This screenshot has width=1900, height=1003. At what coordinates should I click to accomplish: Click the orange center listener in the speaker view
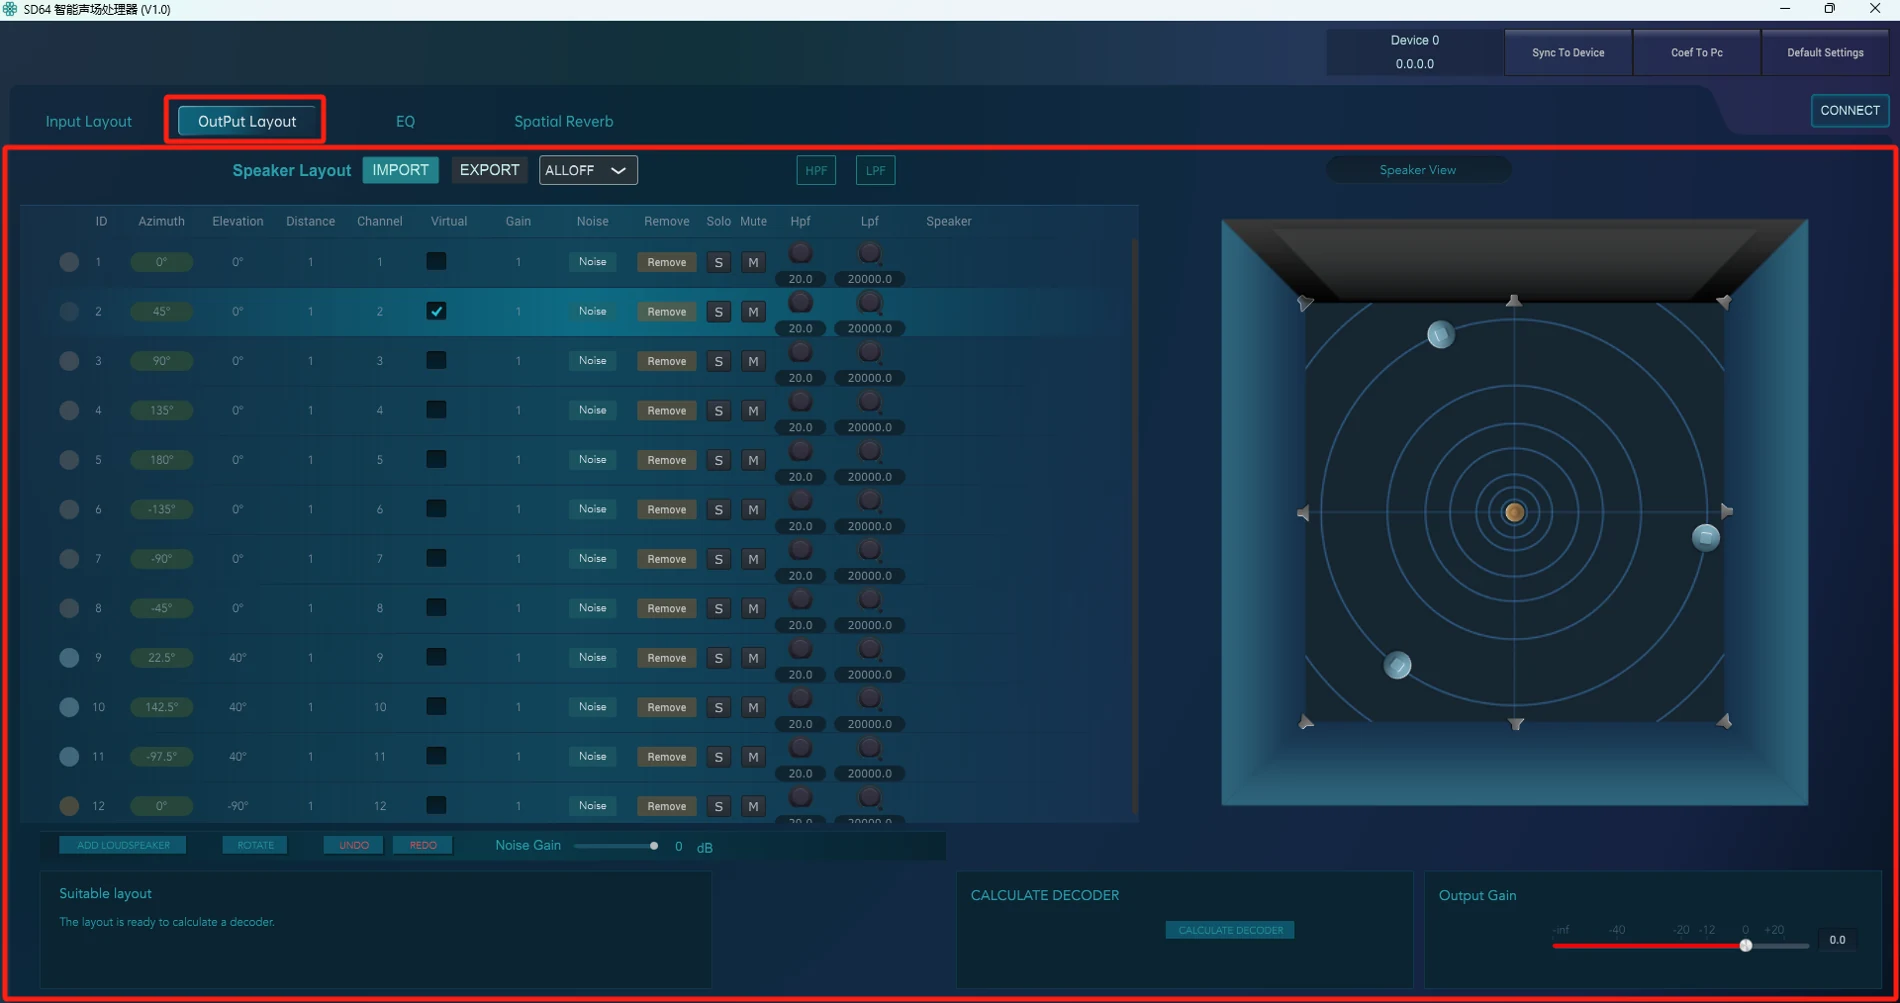click(1514, 513)
